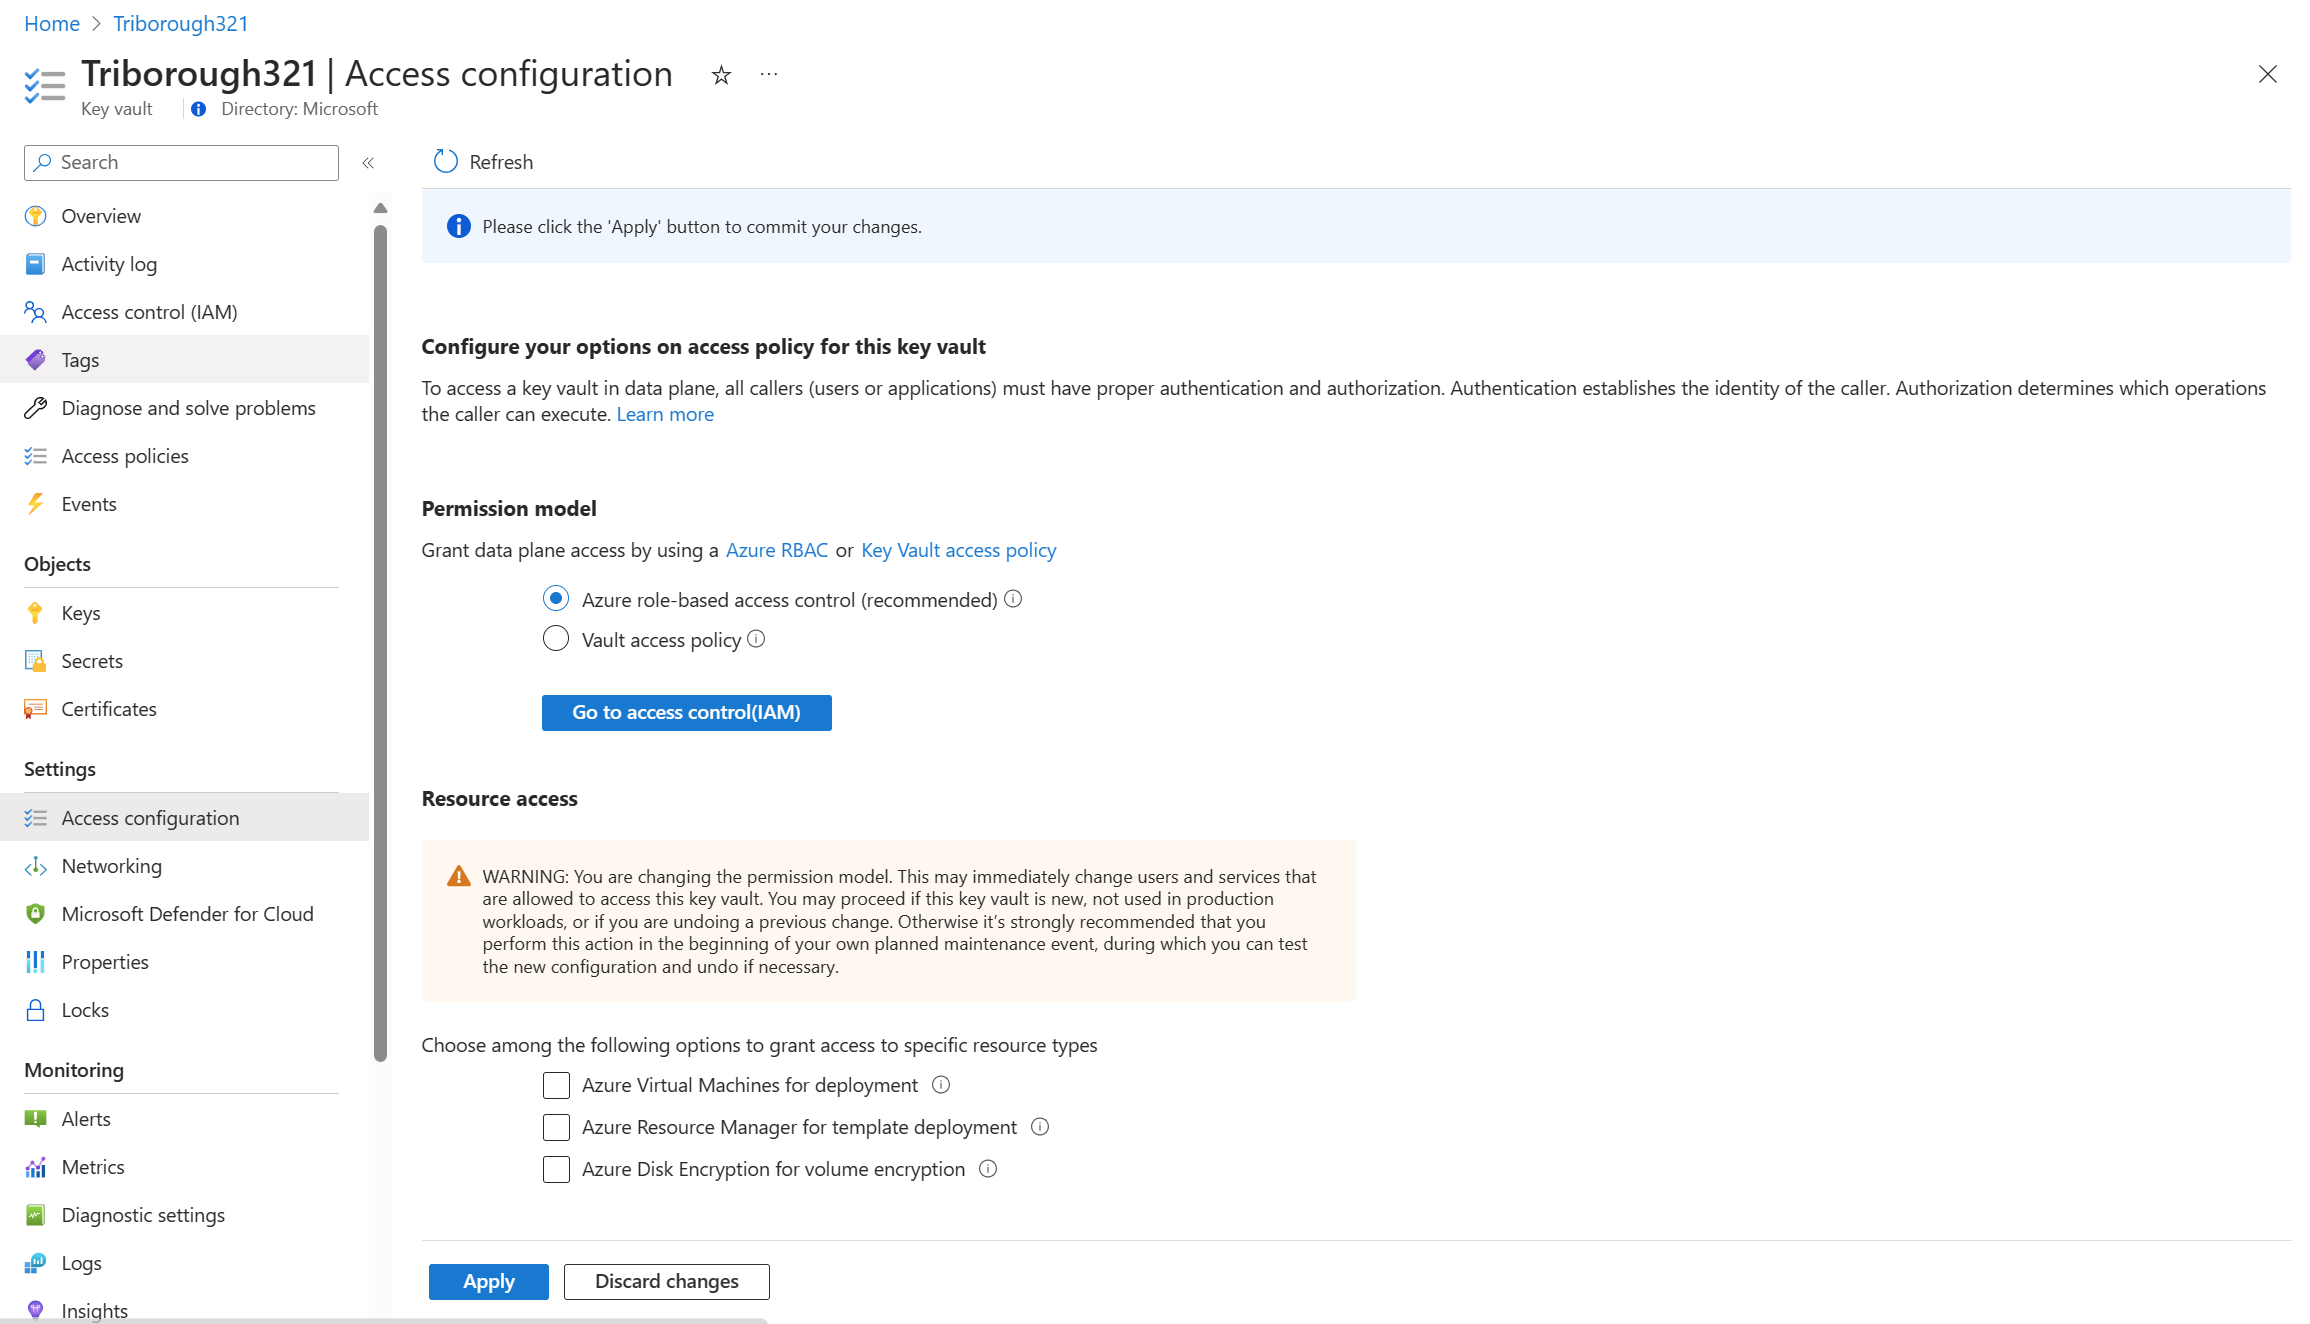Open Access control IAM menu item
The width and height of the screenshot is (2310, 1324).
point(149,309)
